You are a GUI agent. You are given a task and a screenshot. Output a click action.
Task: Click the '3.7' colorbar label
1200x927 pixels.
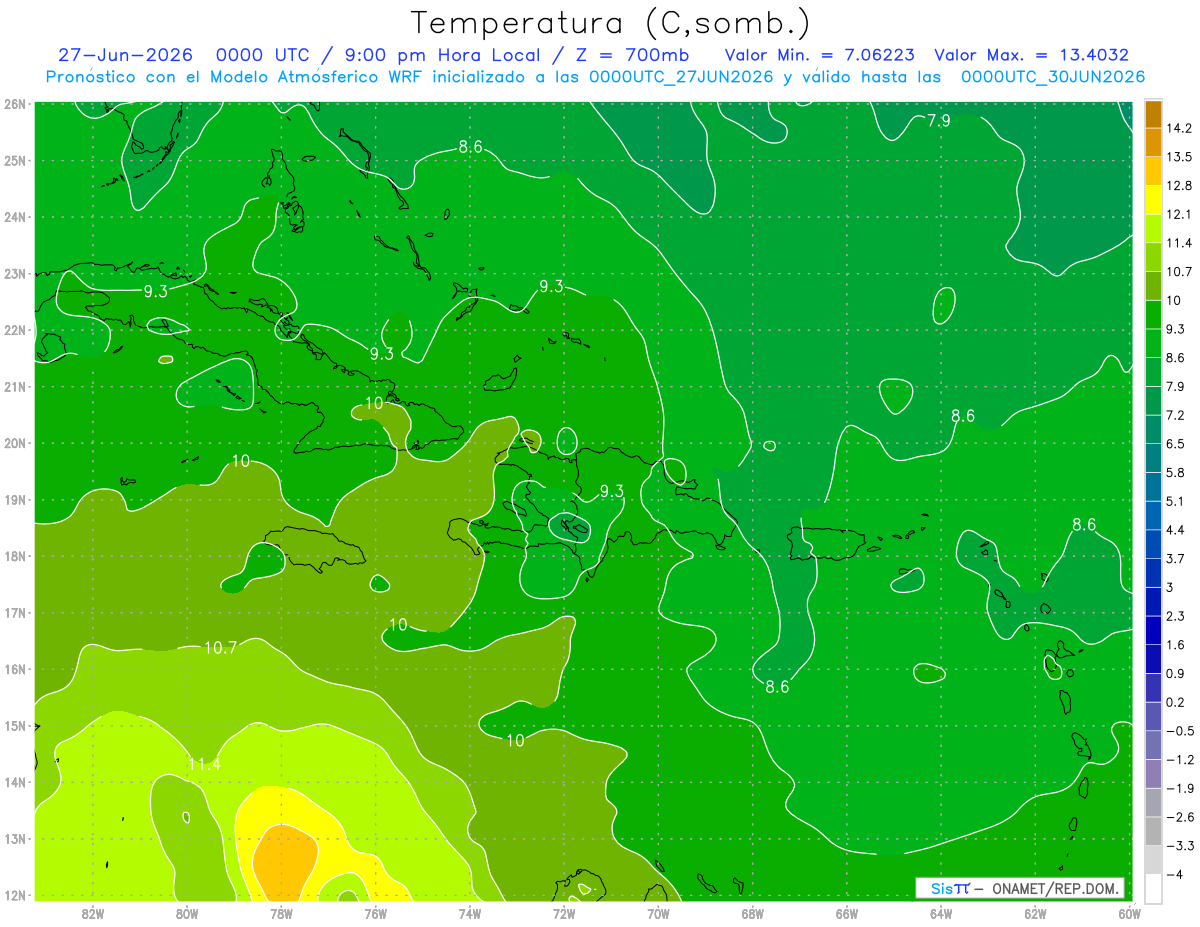click(x=1175, y=558)
